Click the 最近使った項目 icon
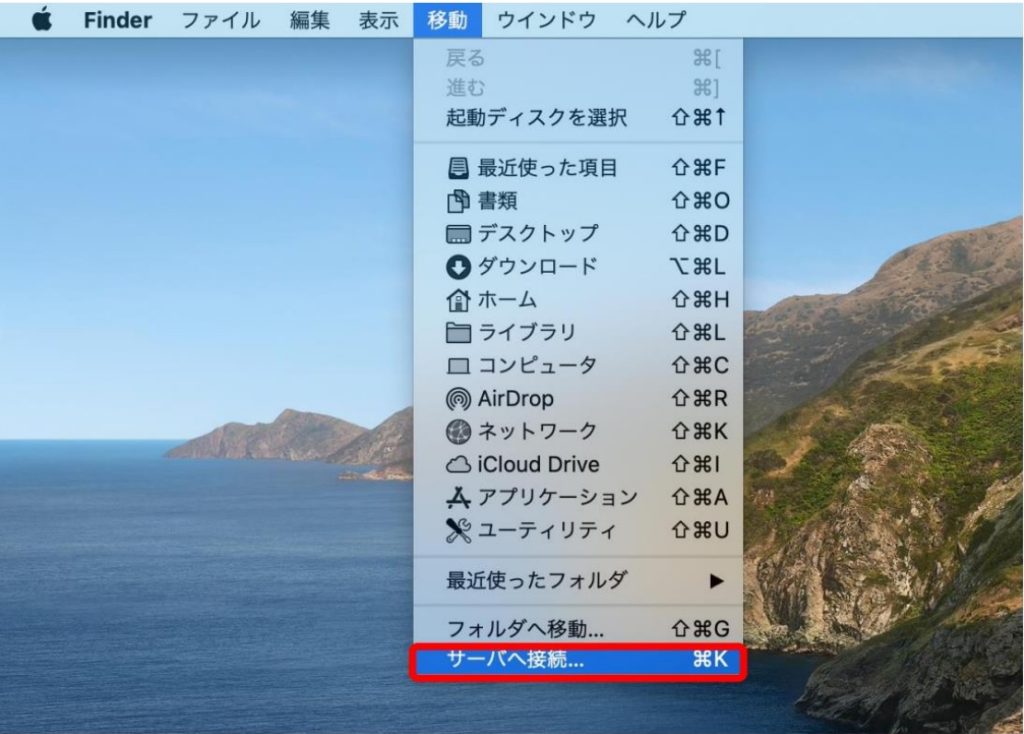 [x=458, y=168]
